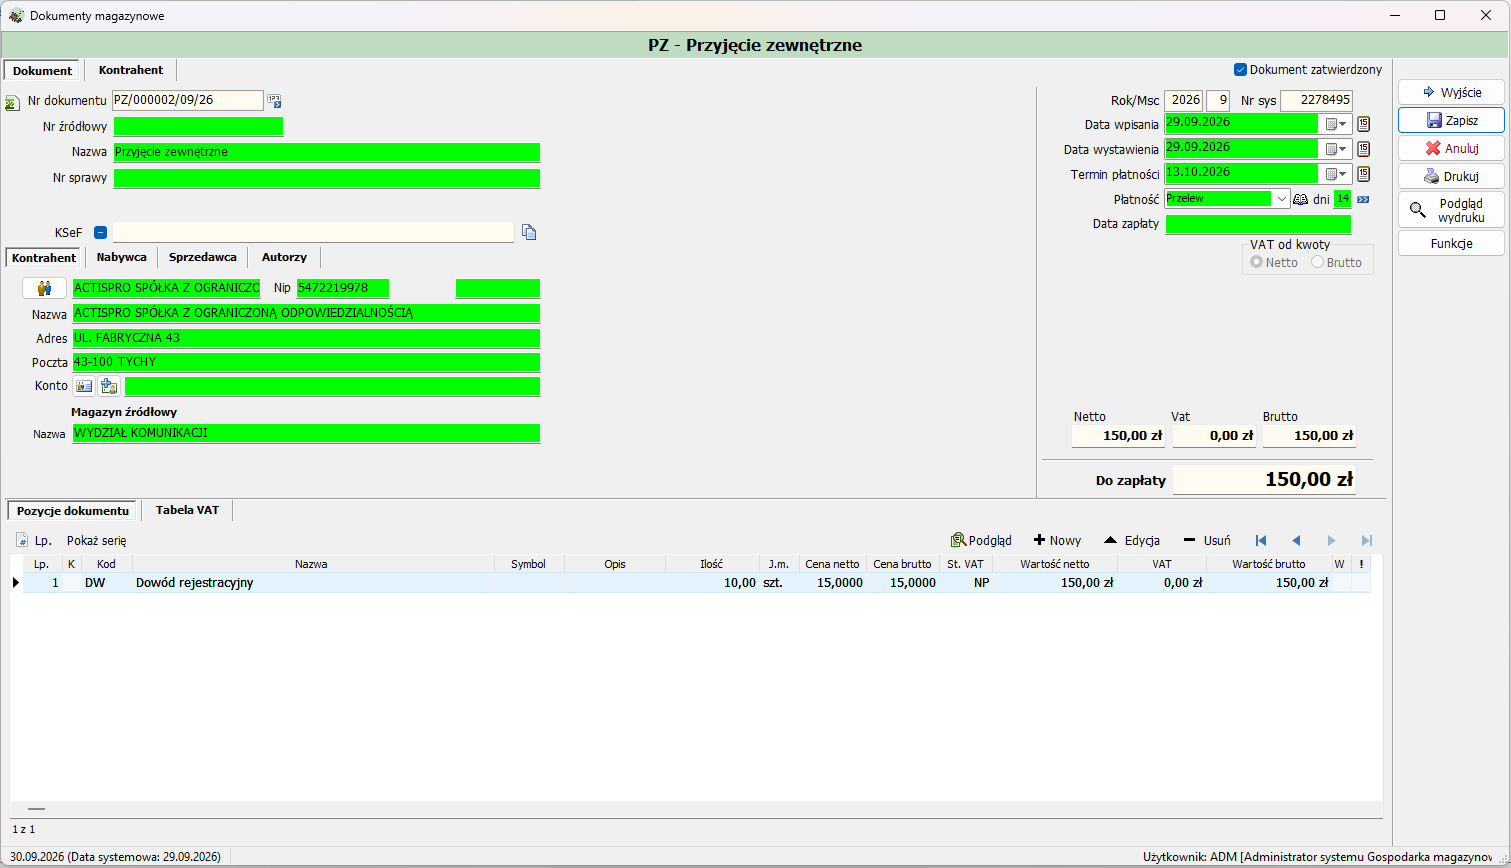Viewport: 1511px width, 868px height.
Task: Click the Funkcje button
Action: pos(1451,243)
